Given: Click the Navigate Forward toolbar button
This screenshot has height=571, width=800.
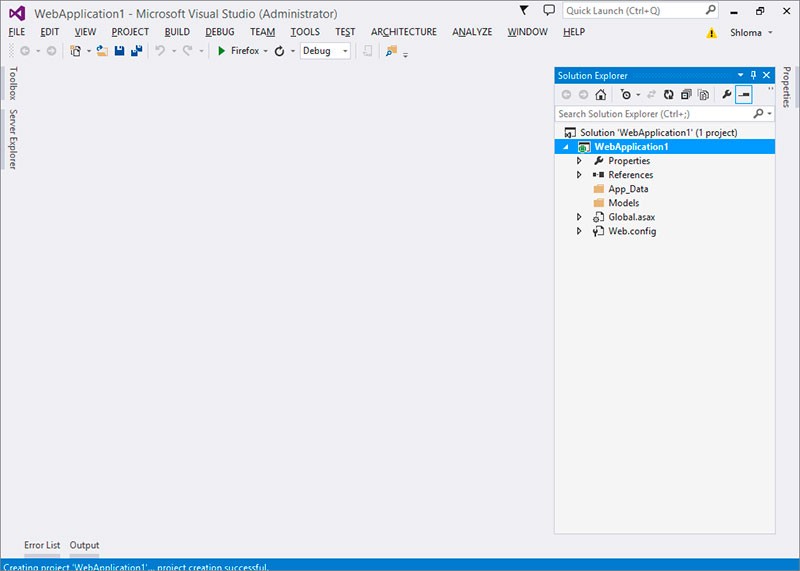Looking at the screenshot, I should tap(51, 51).
